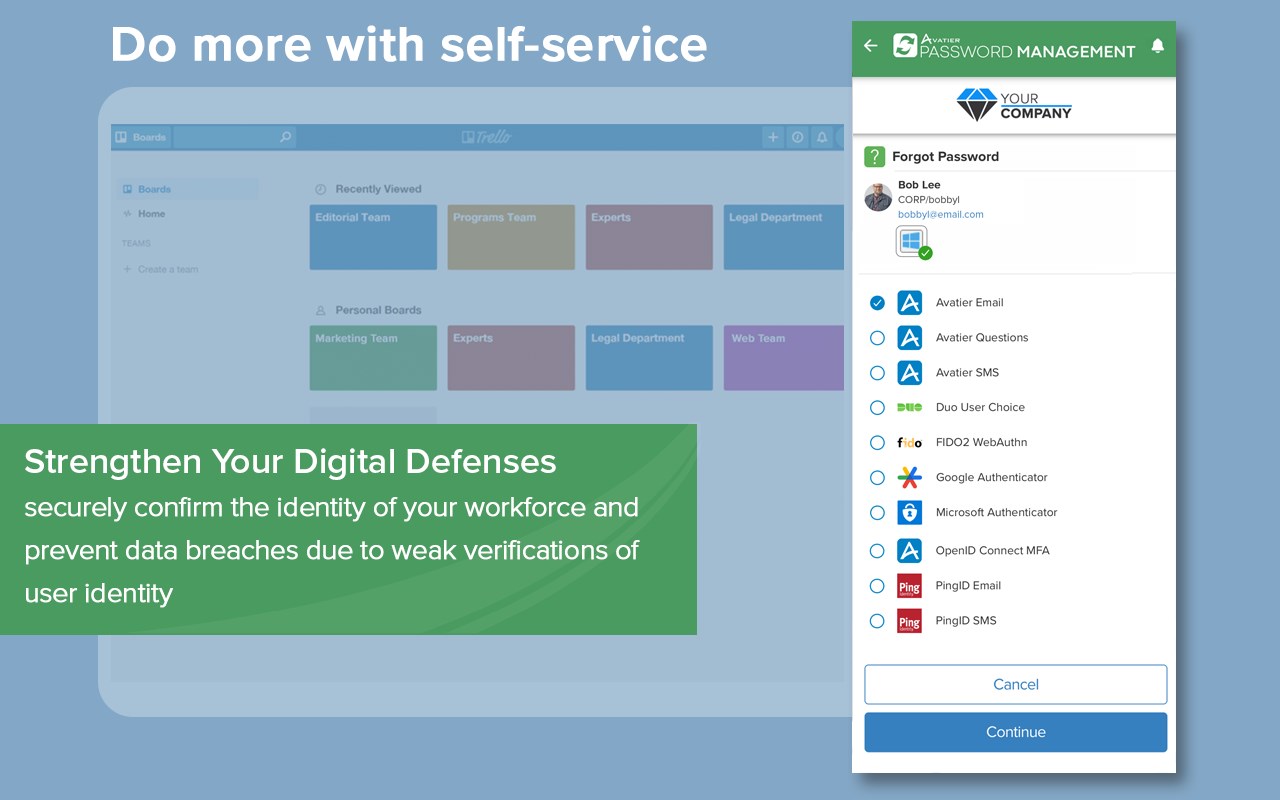Open the Web Team board tile
The width and height of the screenshot is (1280, 800).
click(x=784, y=358)
